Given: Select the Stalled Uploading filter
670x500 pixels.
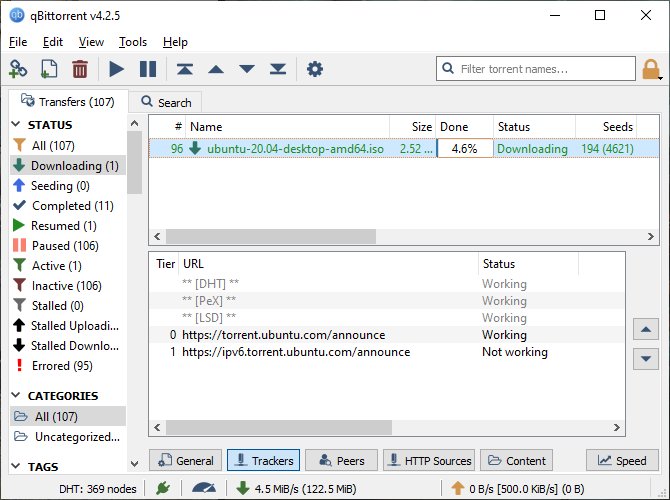Looking at the screenshot, I should pyautogui.click(x=68, y=326).
